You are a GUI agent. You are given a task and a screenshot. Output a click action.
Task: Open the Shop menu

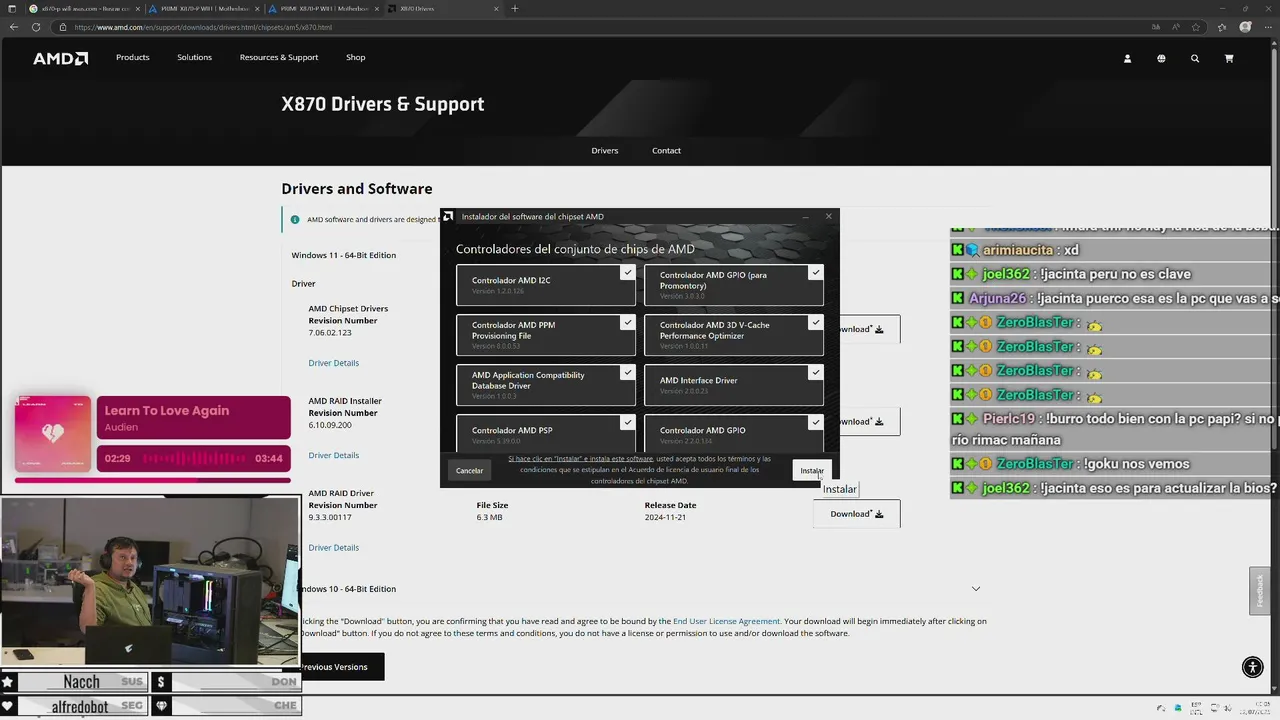[x=355, y=58]
